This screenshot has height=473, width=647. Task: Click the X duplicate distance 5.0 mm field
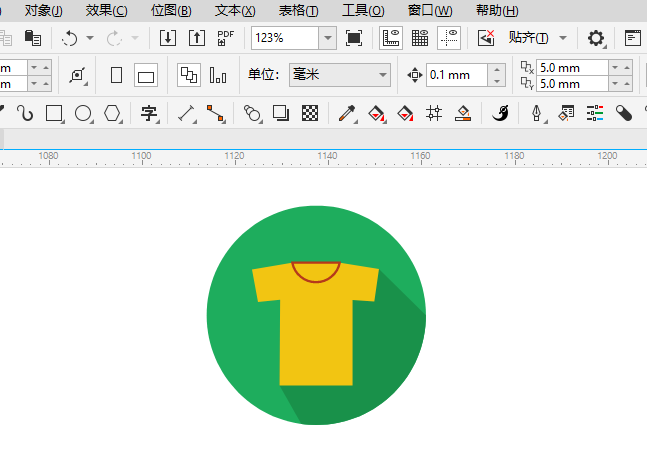point(572,67)
